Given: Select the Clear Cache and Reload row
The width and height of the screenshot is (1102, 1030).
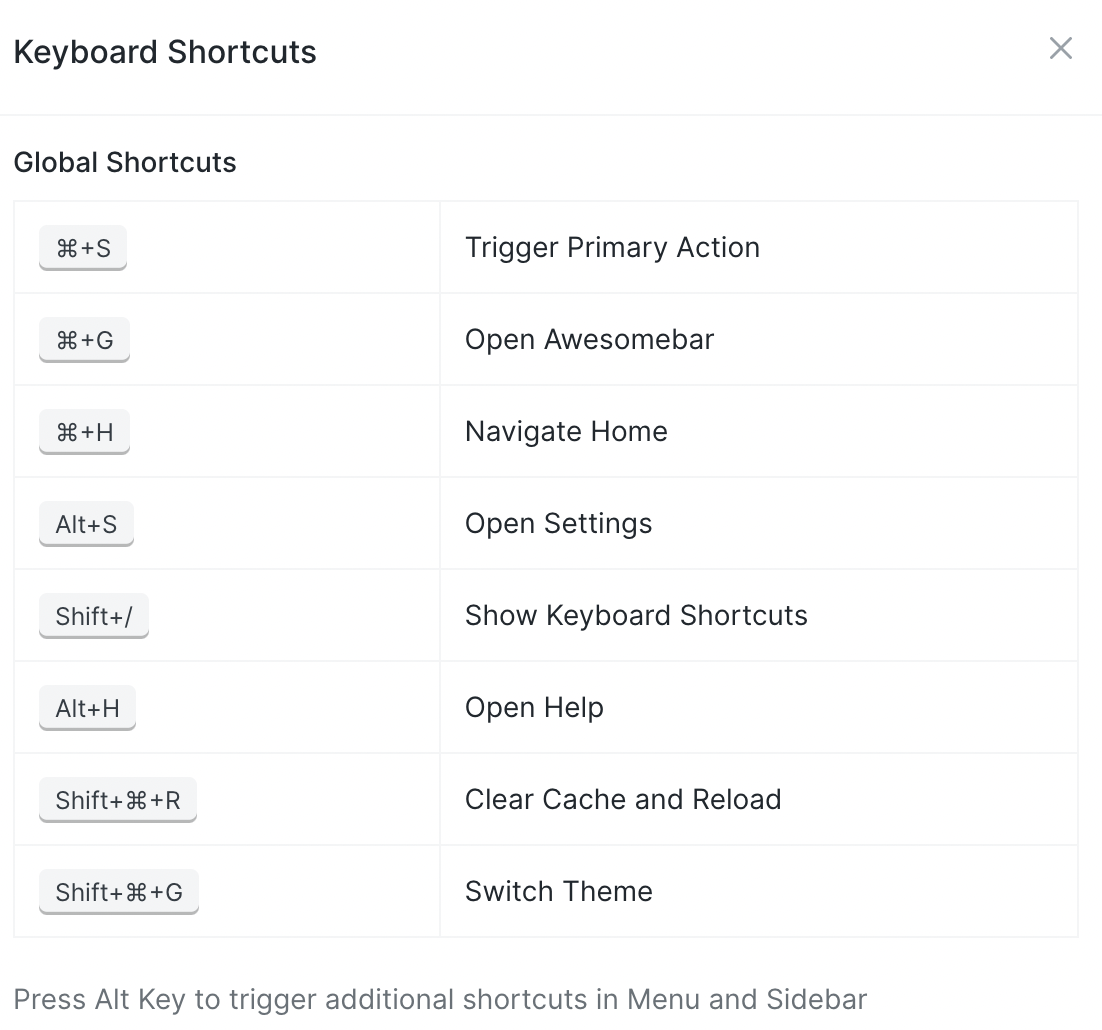Looking at the screenshot, I should 622,799.
